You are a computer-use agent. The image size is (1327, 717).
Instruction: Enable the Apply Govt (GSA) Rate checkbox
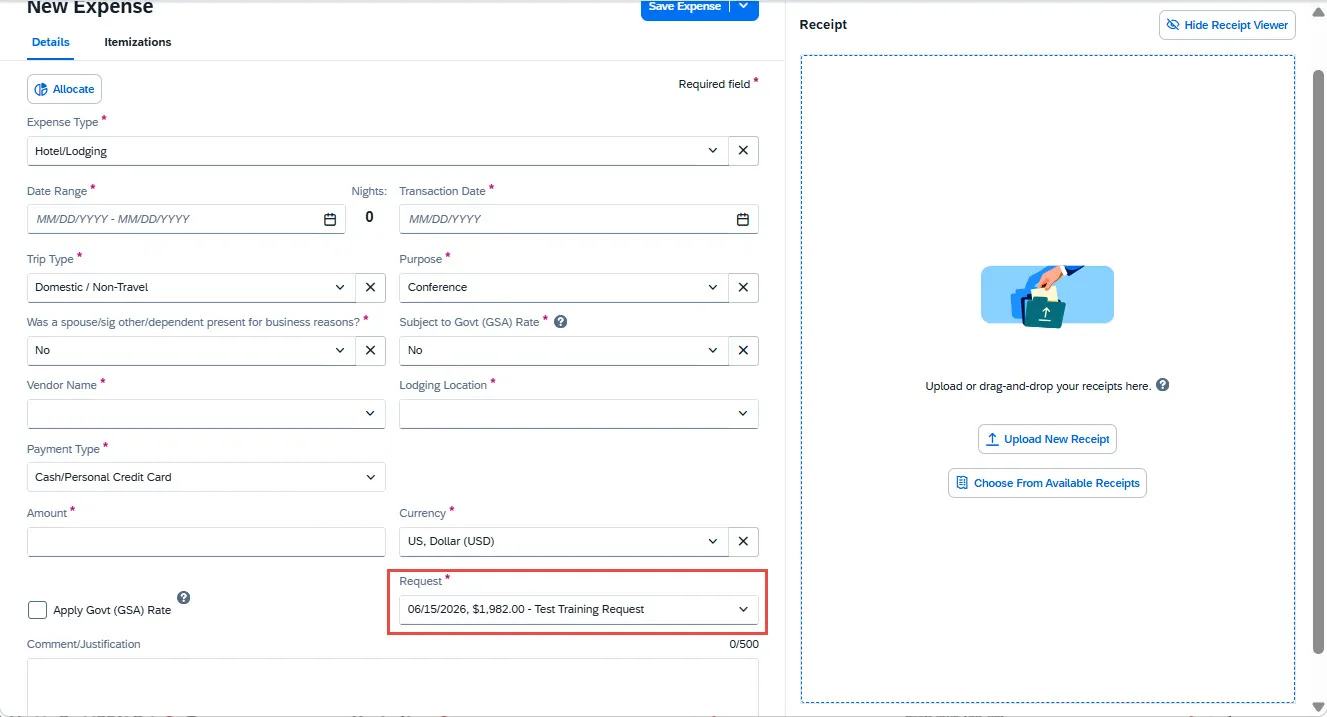click(x=37, y=610)
